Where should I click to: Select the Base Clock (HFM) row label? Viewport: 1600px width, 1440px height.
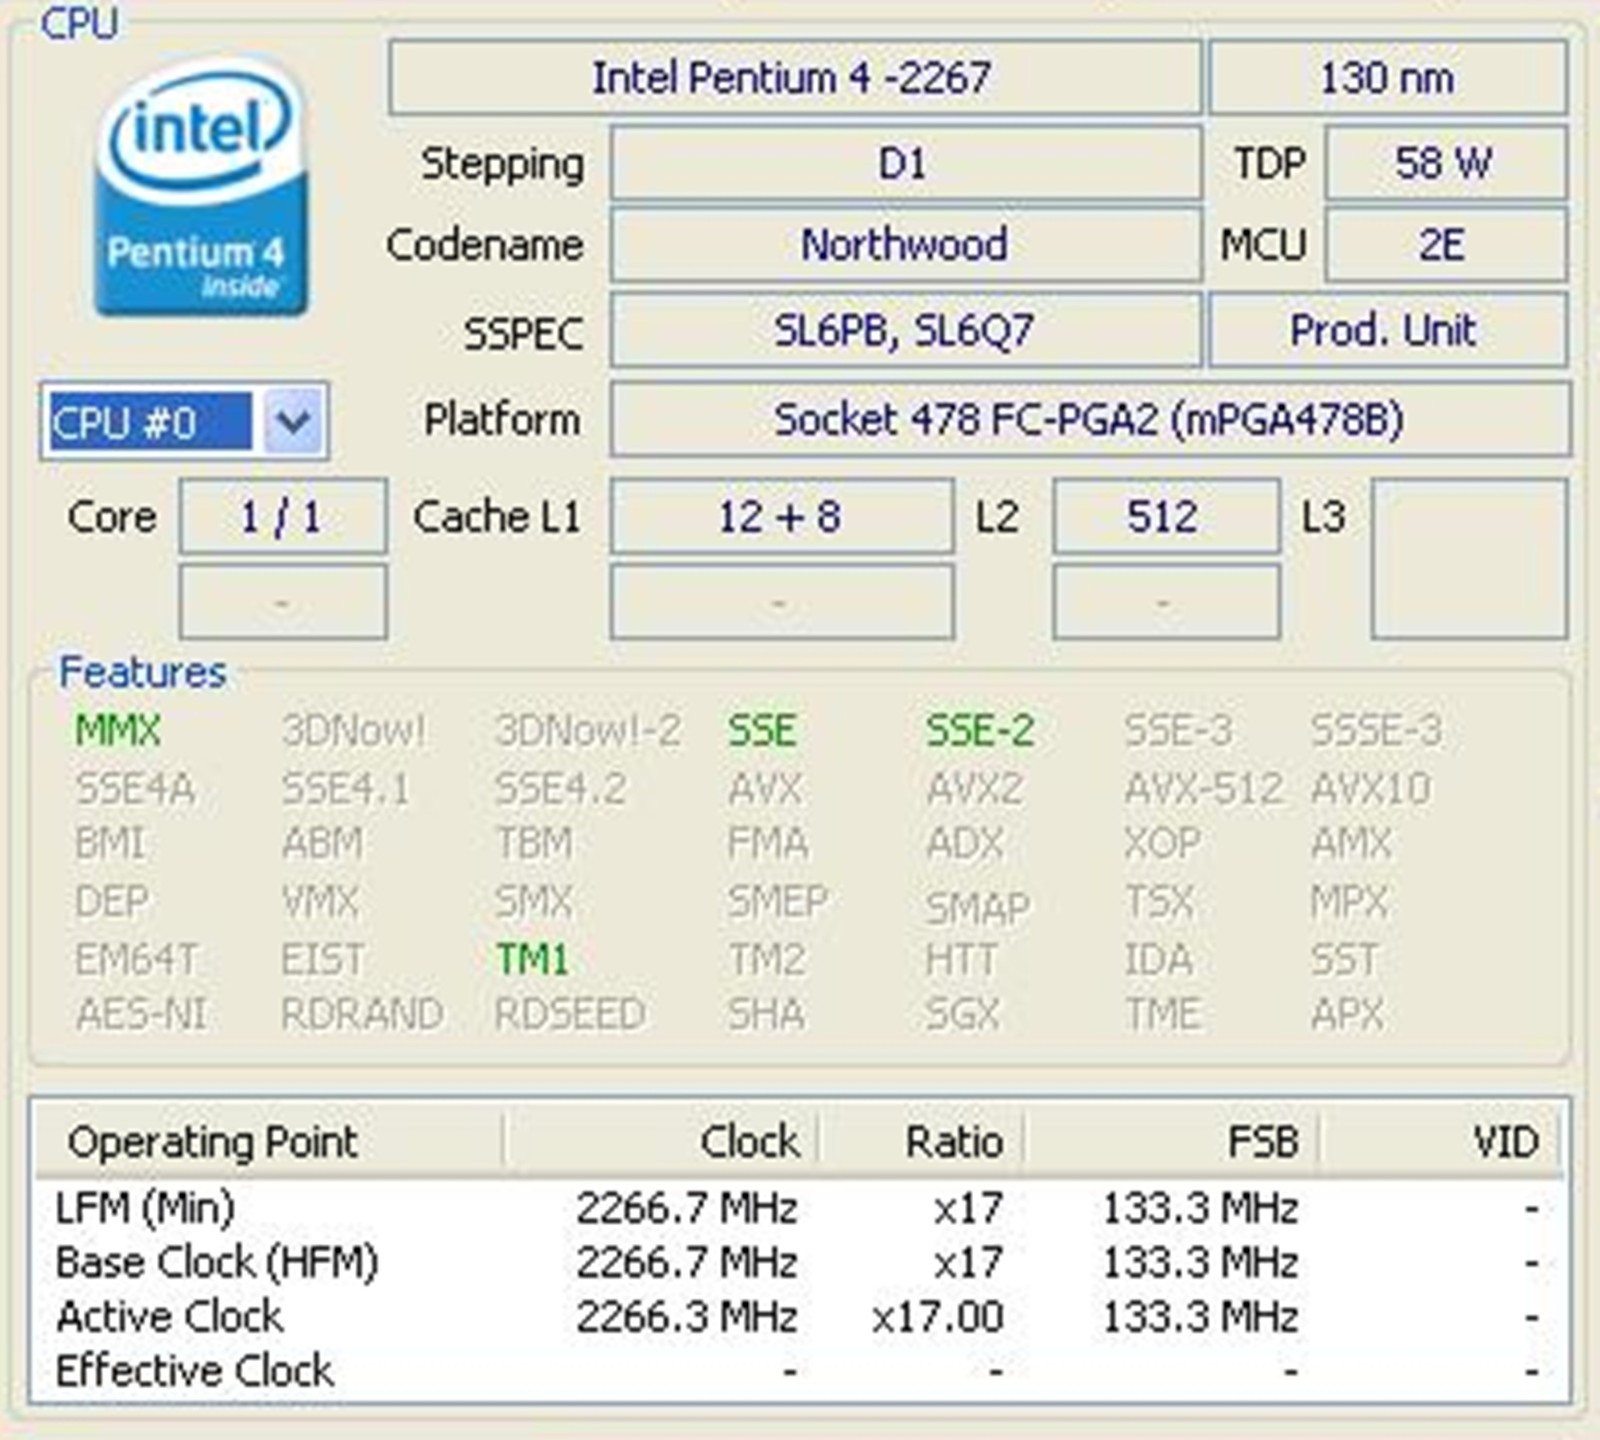coord(217,1262)
